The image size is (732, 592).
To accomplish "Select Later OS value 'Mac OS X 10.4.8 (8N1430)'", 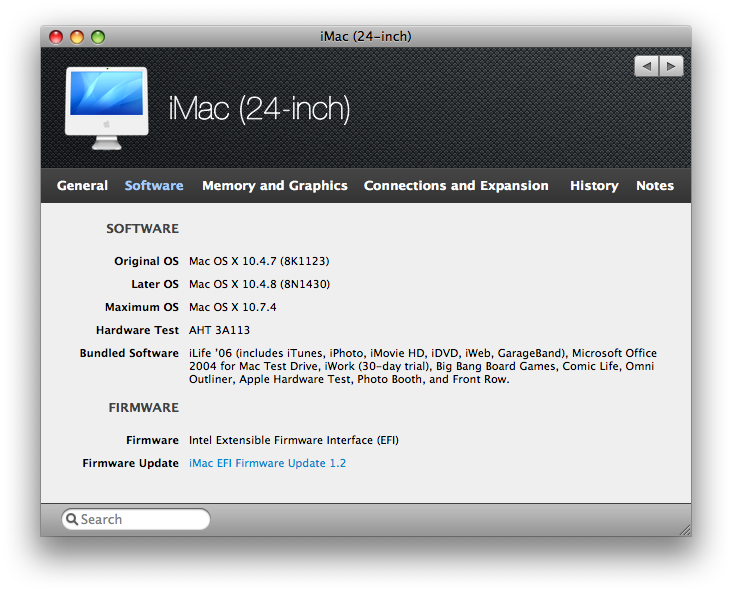I will coord(260,284).
